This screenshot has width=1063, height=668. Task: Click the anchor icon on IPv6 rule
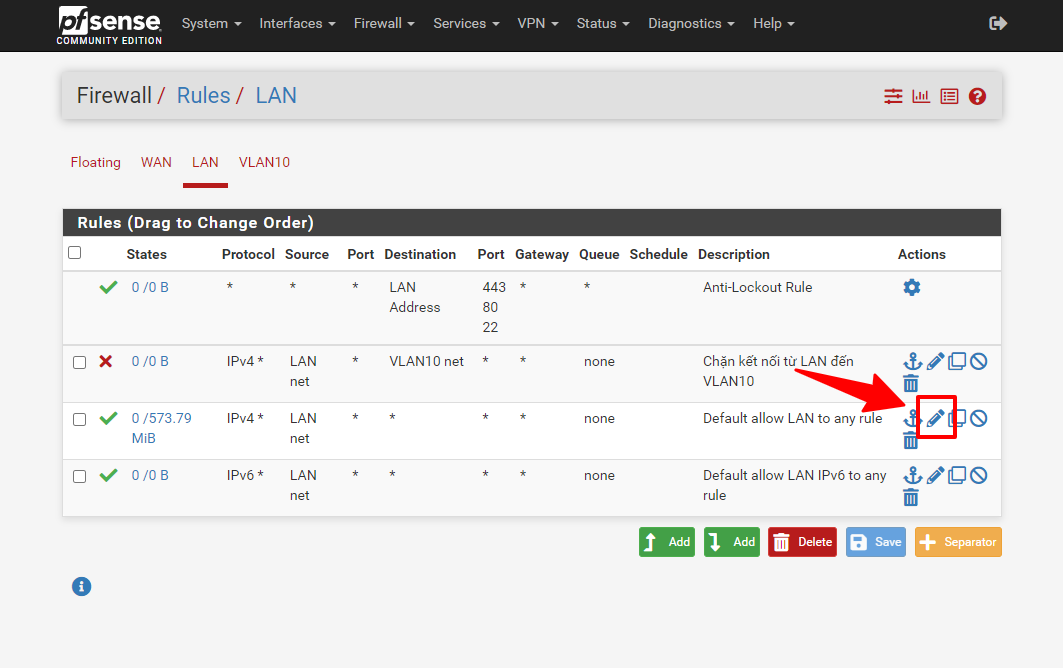pos(911,475)
